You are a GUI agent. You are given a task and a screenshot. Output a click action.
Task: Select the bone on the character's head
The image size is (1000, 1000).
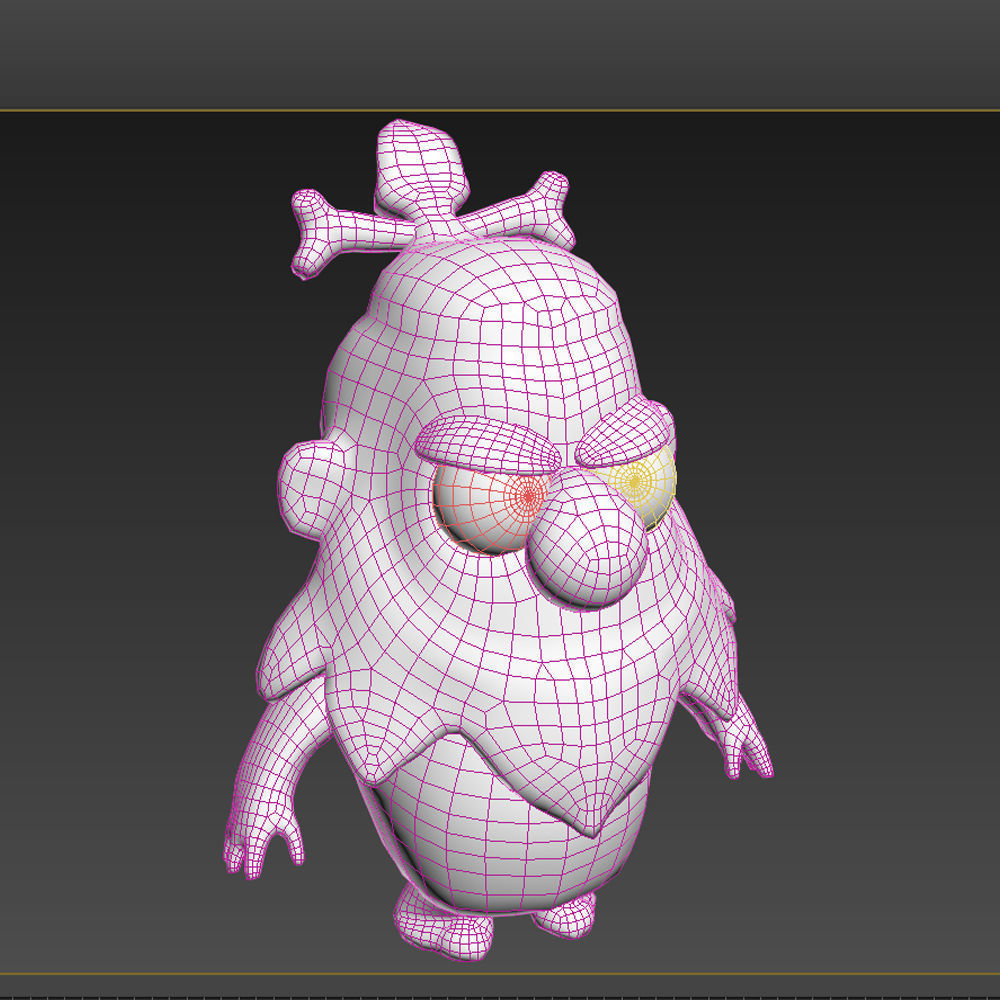coord(432,224)
